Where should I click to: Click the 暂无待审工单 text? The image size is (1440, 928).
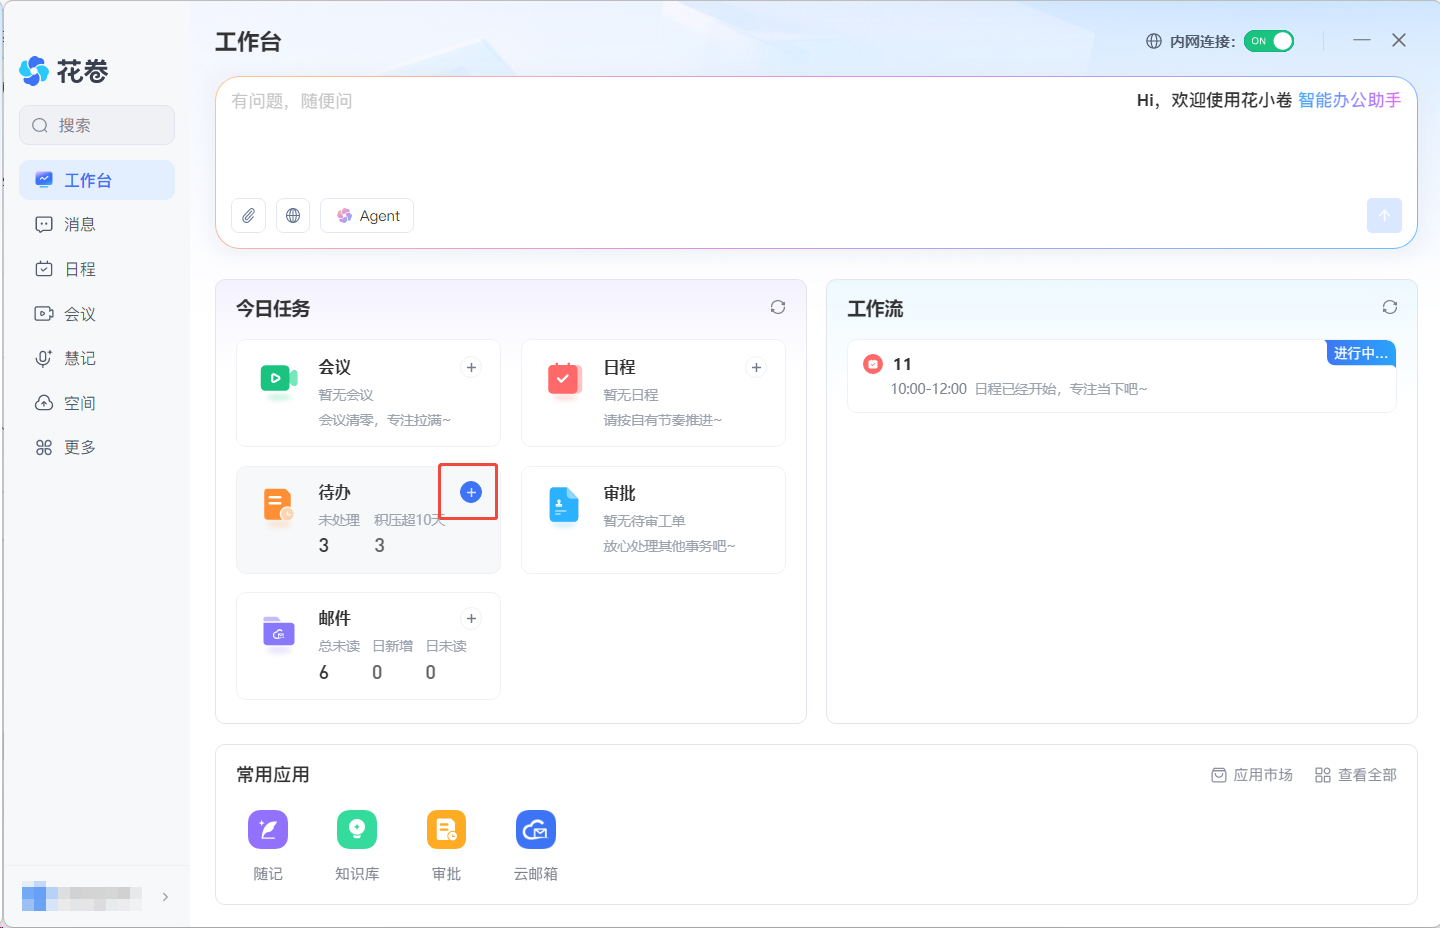645,521
